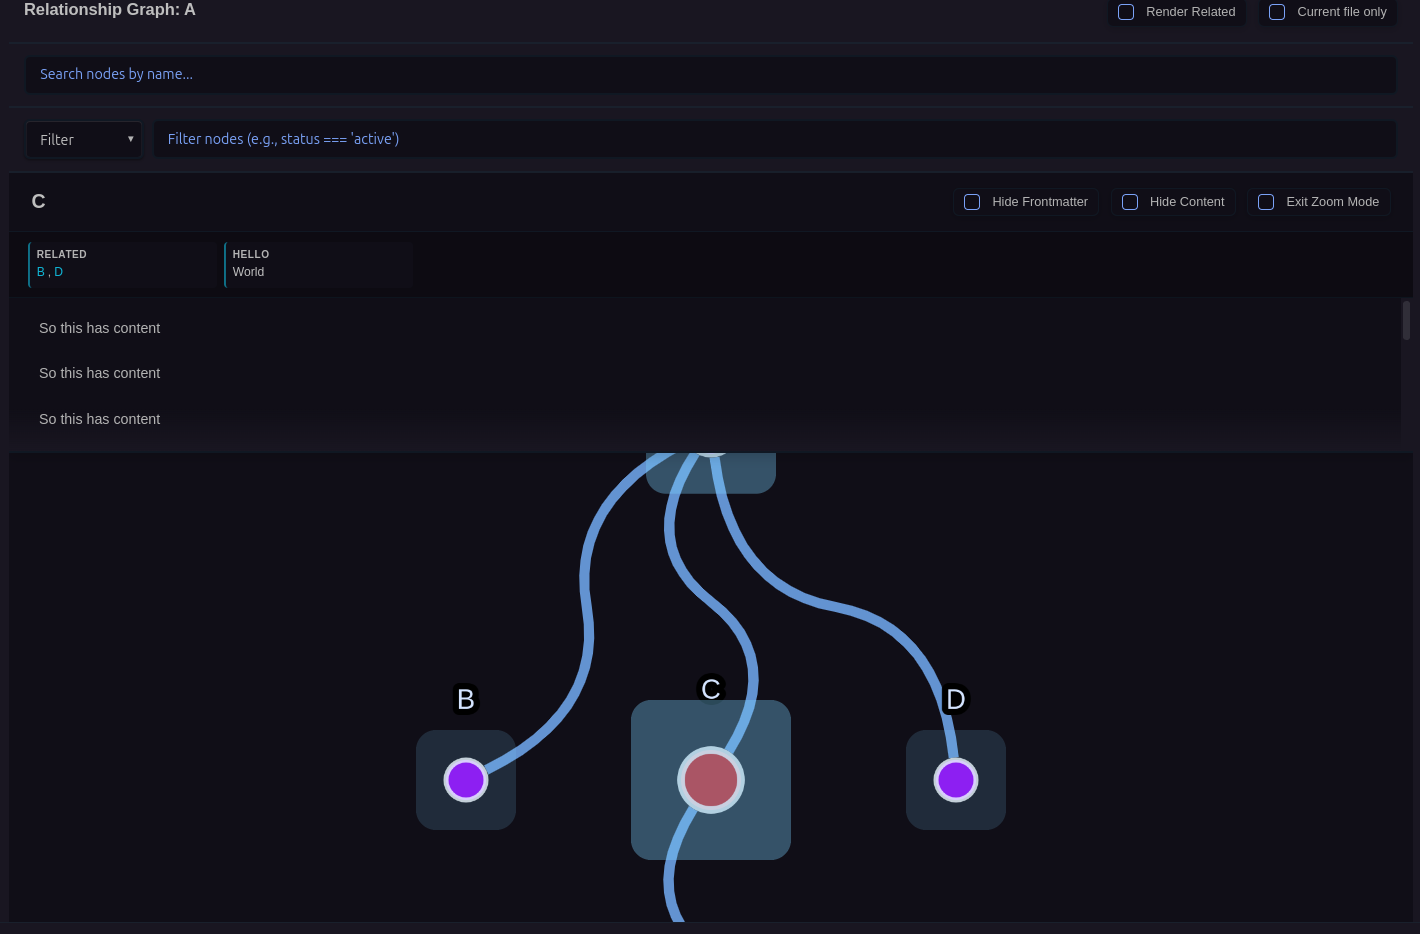The image size is (1420, 934).
Task: Check the Hide Frontmatter option
Action: point(972,202)
